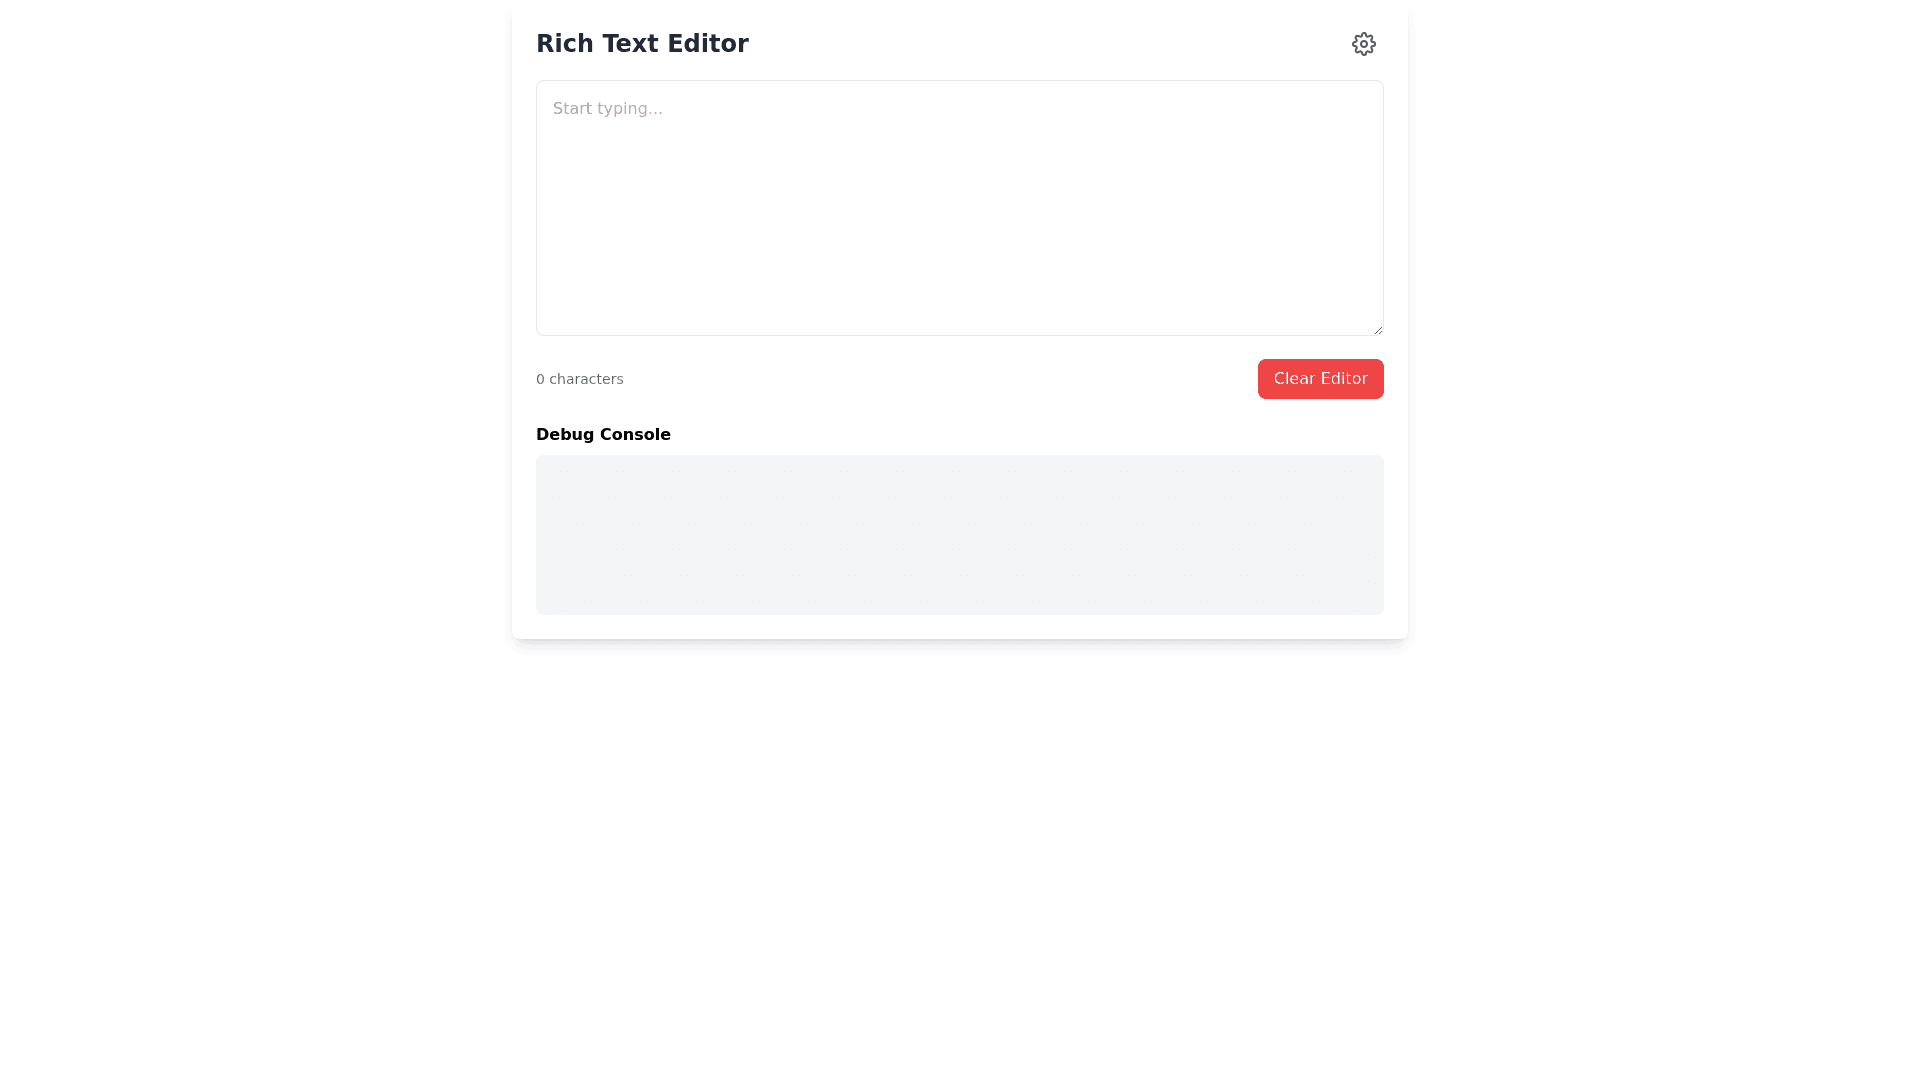Click the Clear Editor button
Image resolution: width=1920 pixels, height=1080 pixels.
pos(1320,379)
